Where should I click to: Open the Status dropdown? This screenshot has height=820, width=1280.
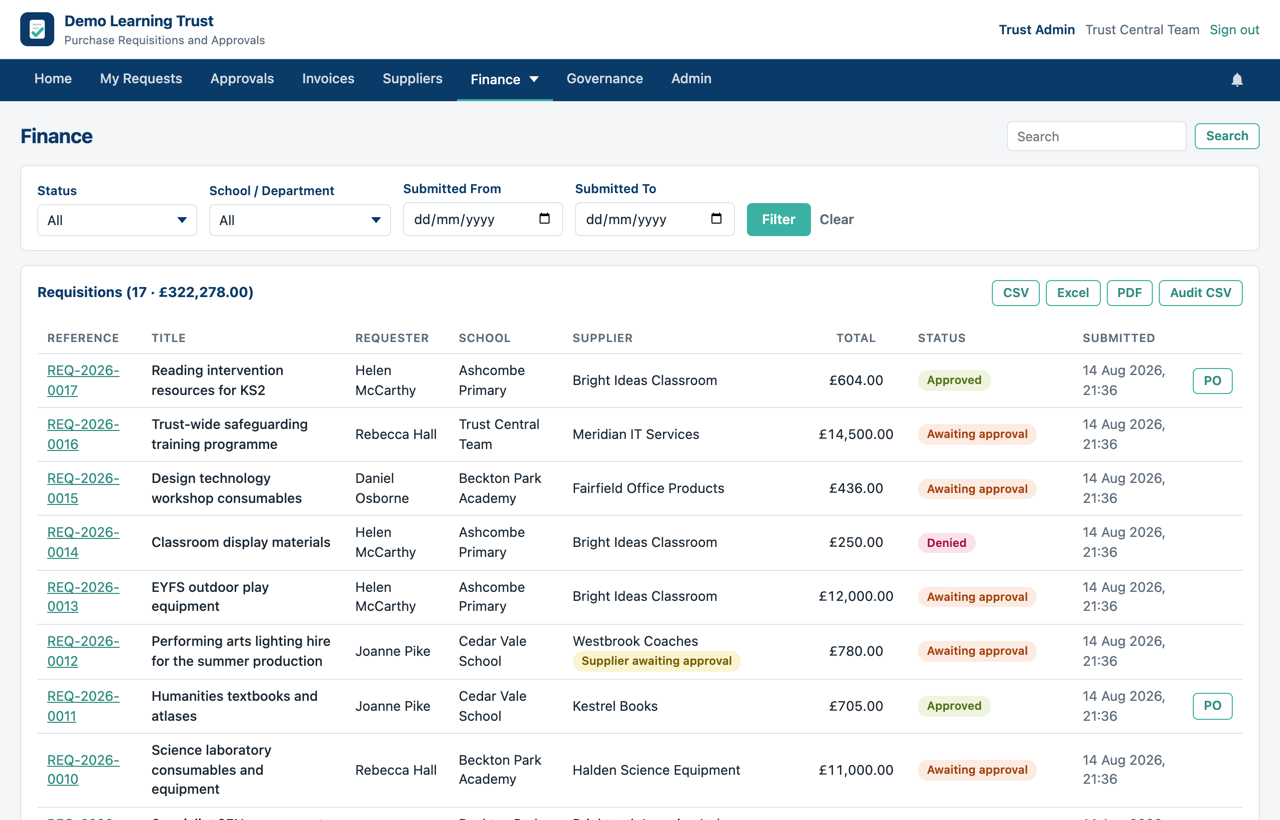(x=117, y=220)
